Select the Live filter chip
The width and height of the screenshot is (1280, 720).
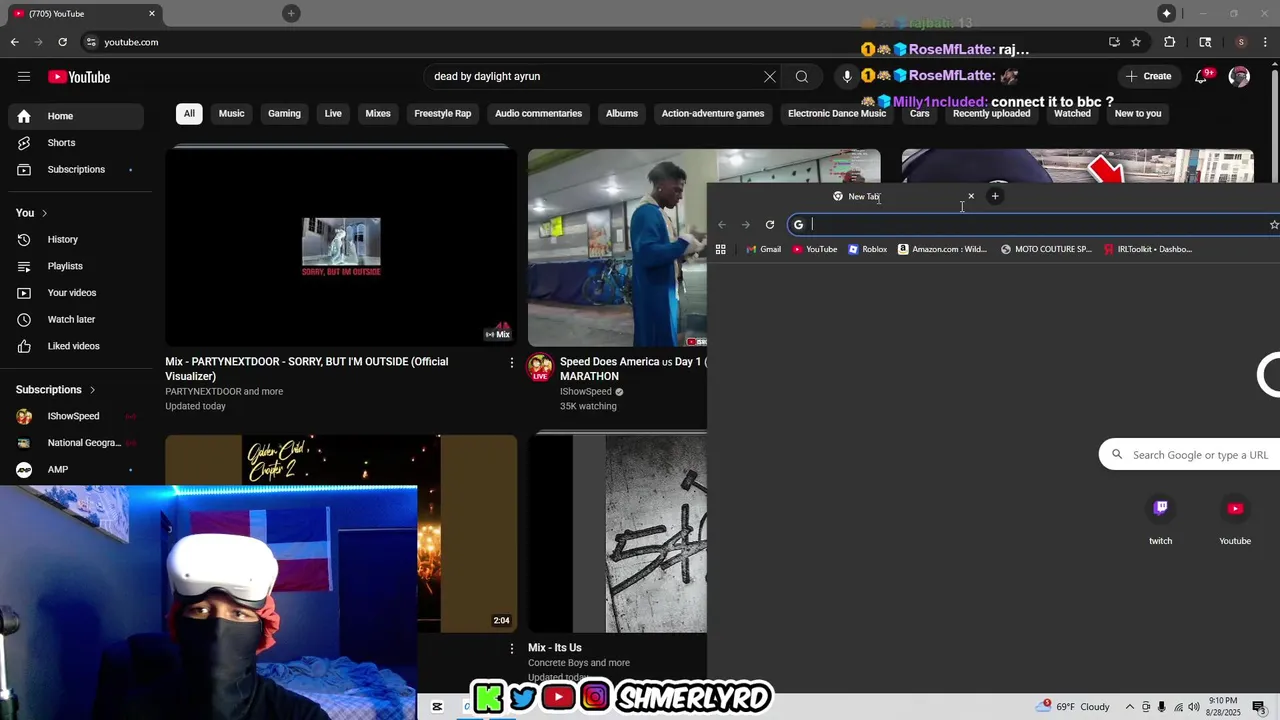[x=333, y=114]
